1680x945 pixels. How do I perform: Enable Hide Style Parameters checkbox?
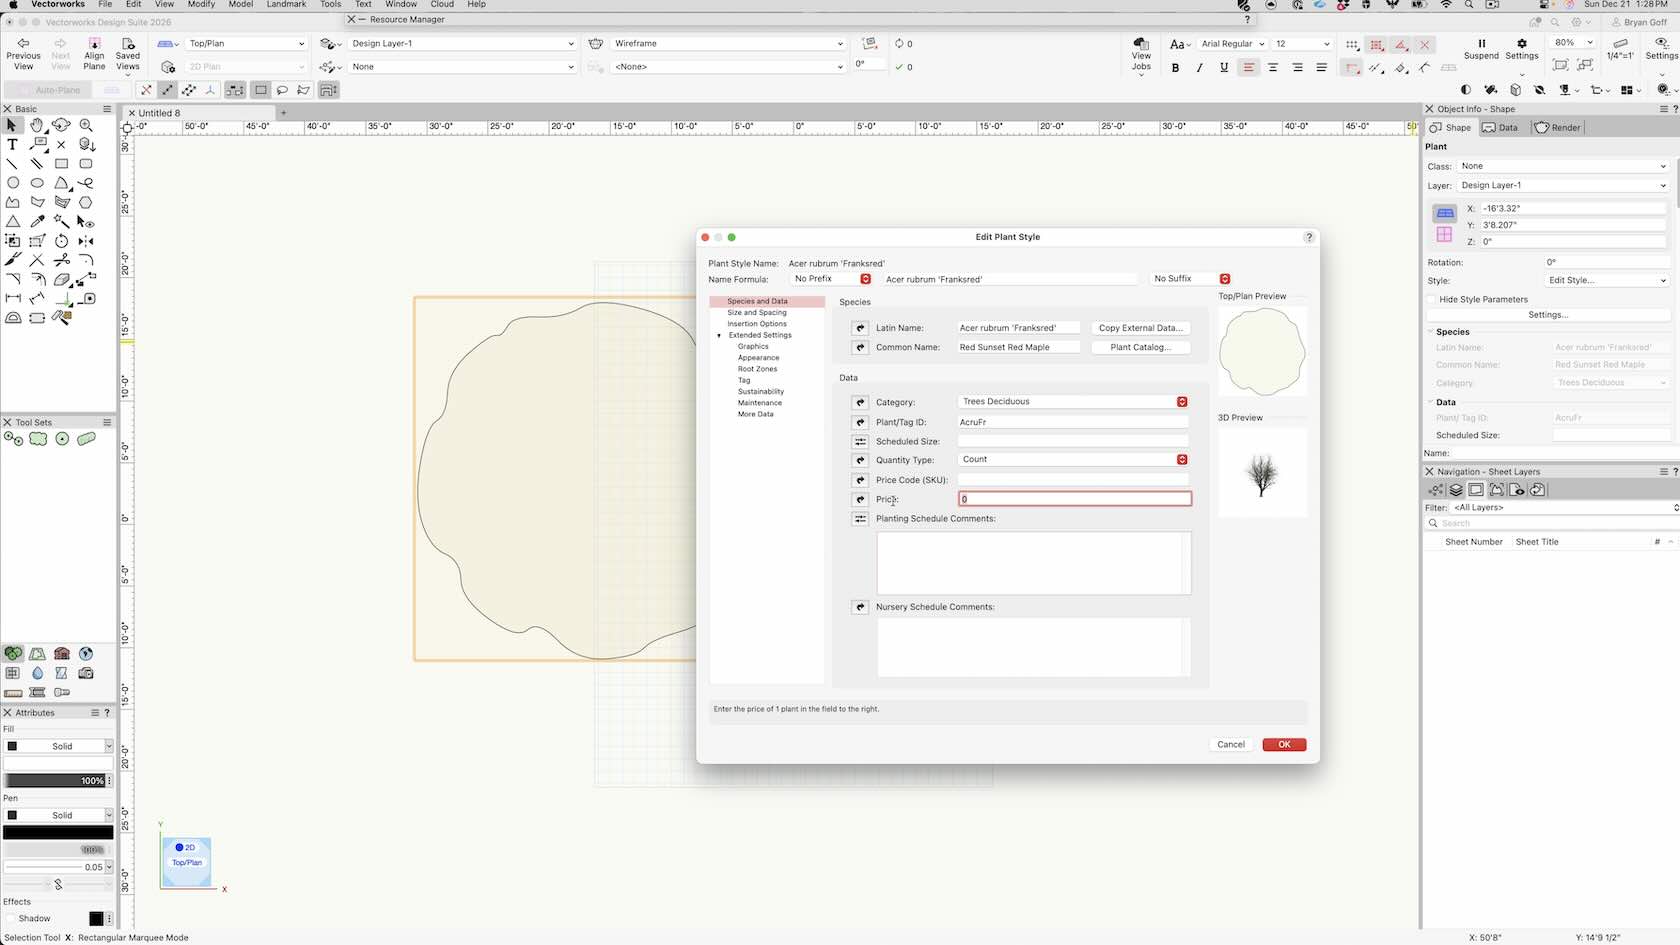[x=1432, y=299]
